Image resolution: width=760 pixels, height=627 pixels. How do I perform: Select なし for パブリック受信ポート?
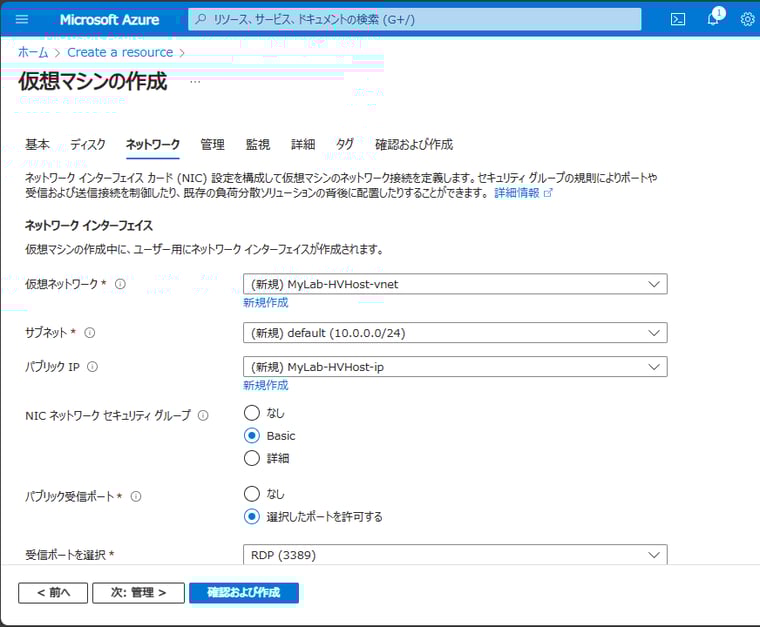tap(252, 494)
